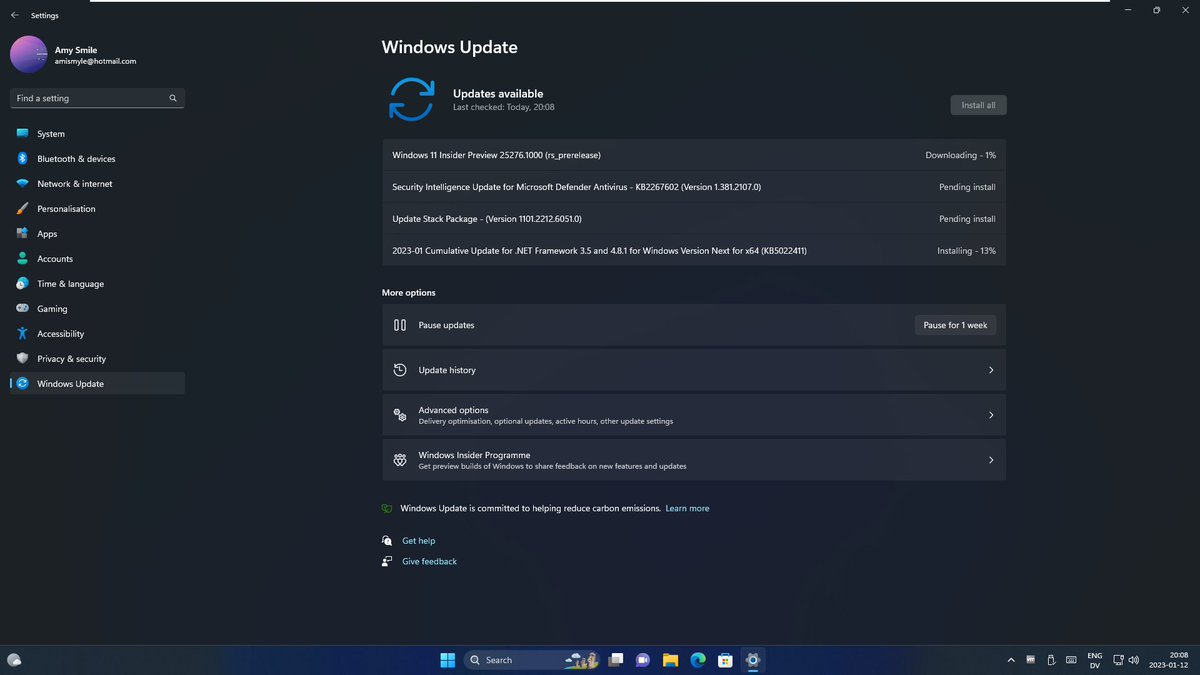Open Microsoft Store from the taskbar

pyautogui.click(x=725, y=660)
